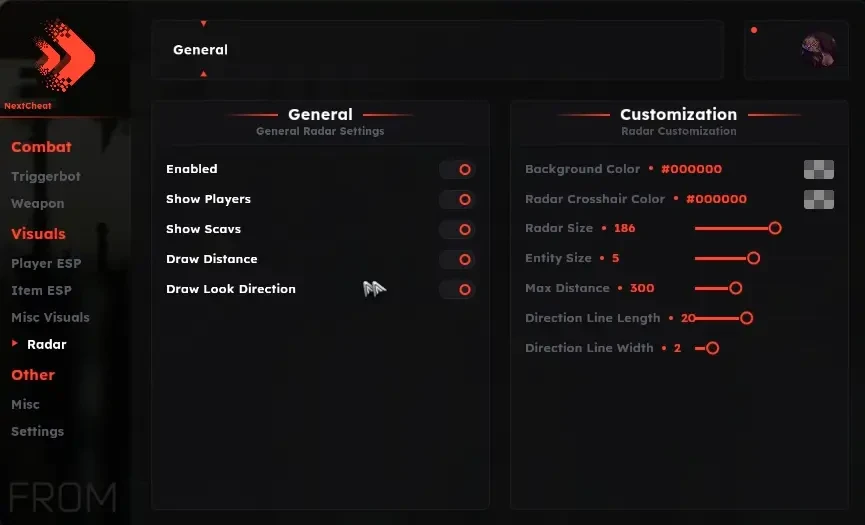Screen dimensions: 865x525
Task: Select Player ESP from sidebar
Action: click(46, 263)
